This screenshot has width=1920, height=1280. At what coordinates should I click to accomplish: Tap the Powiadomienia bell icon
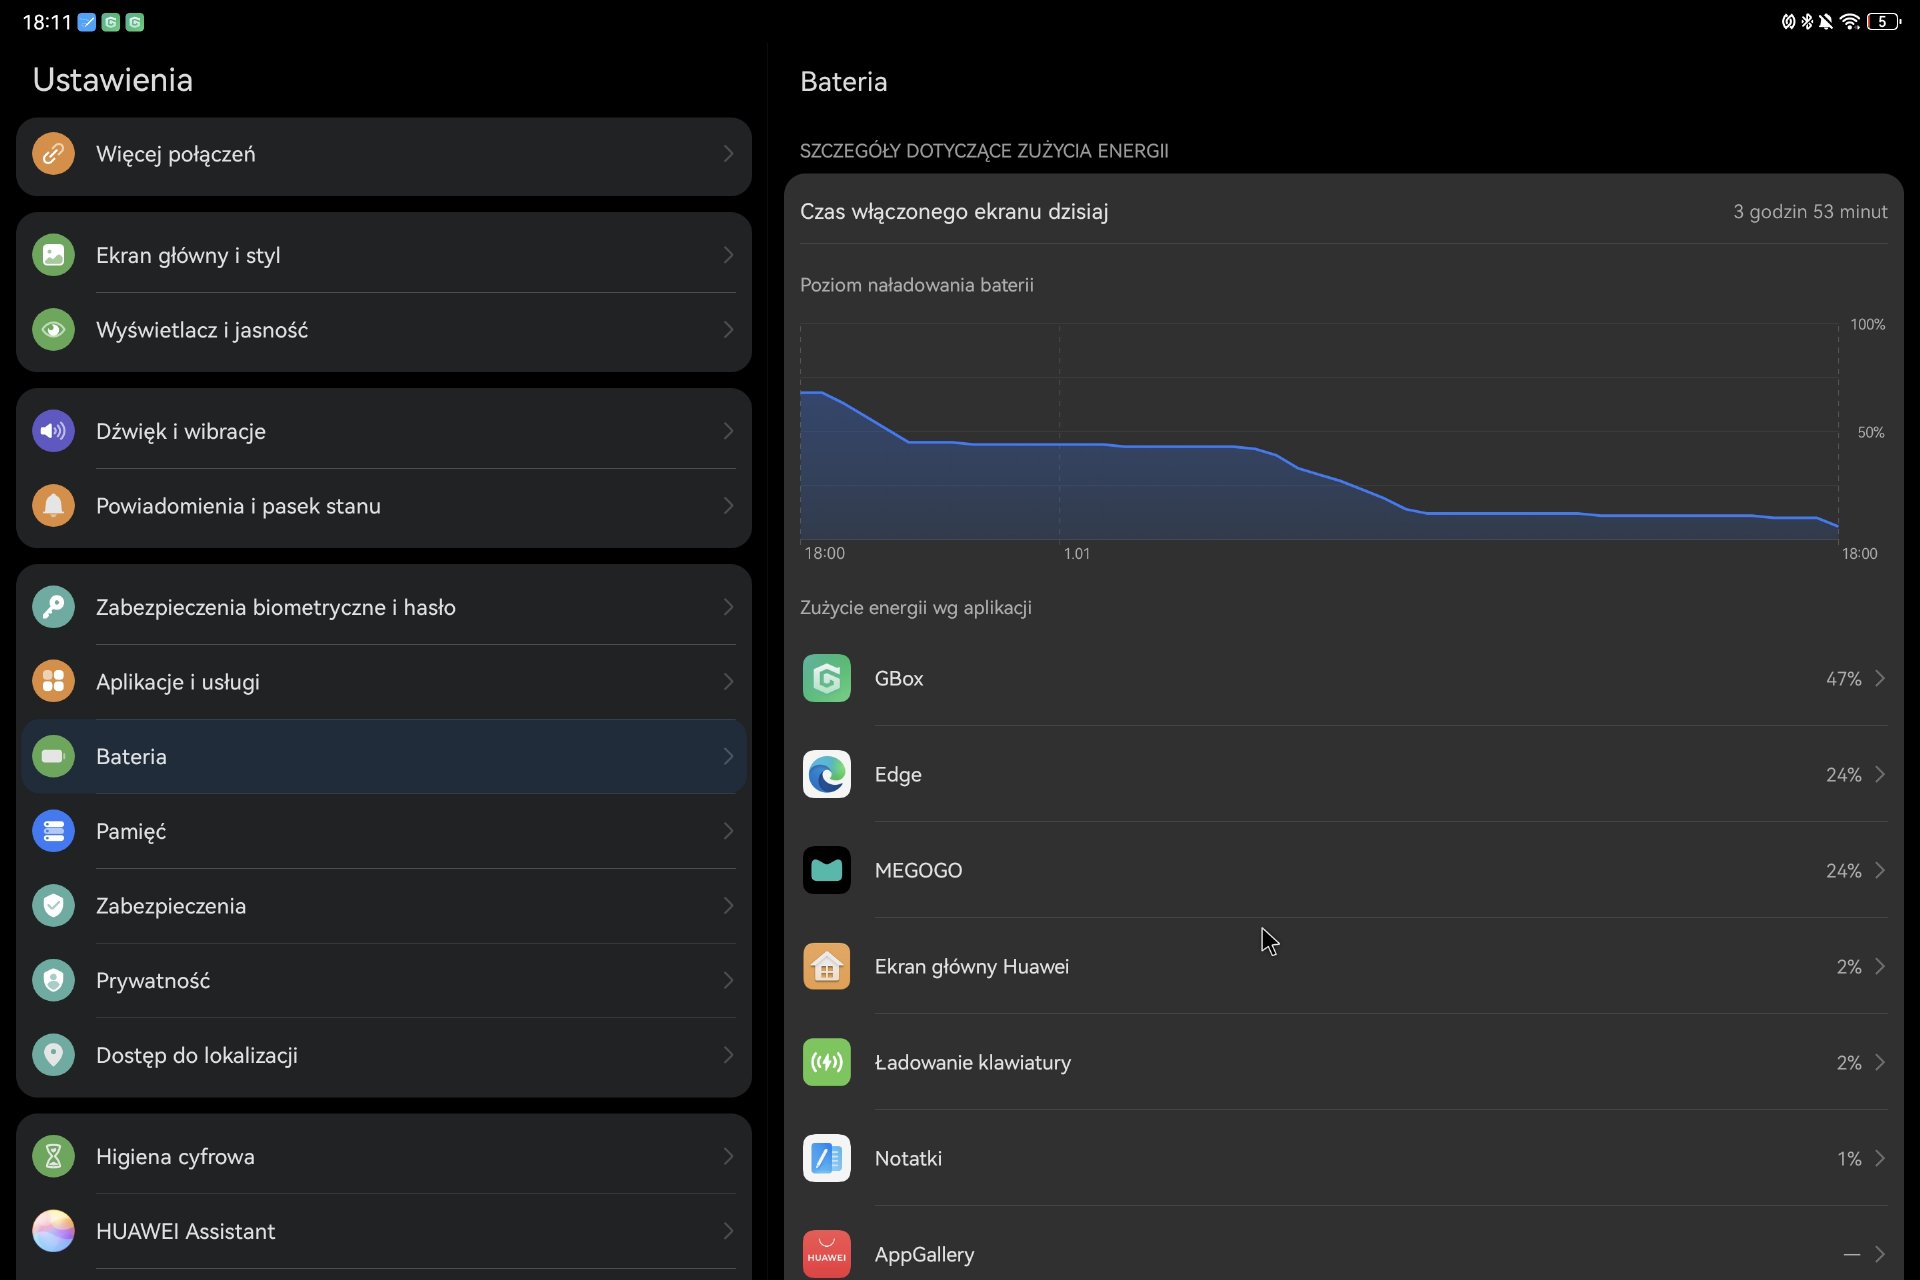[53, 506]
